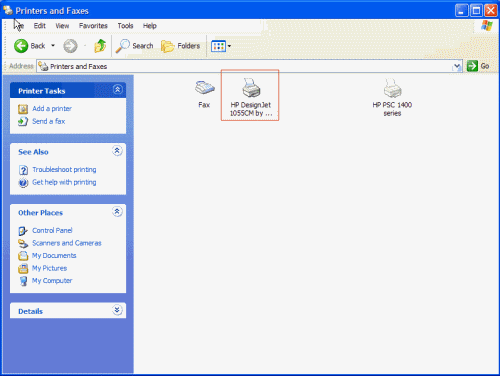Screen dimensions: 500x376
Task: Click the My Documents folder icon
Action: (x=23, y=256)
